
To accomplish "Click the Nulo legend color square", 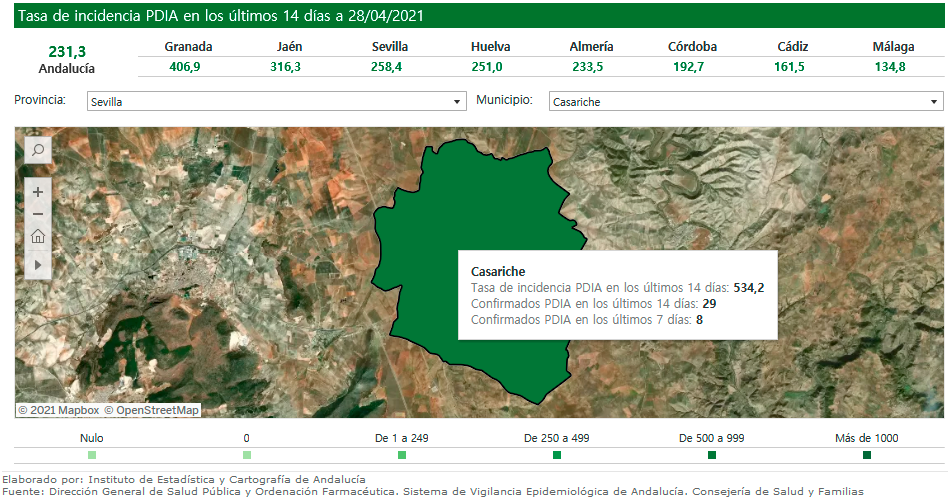I will pos(92,456).
